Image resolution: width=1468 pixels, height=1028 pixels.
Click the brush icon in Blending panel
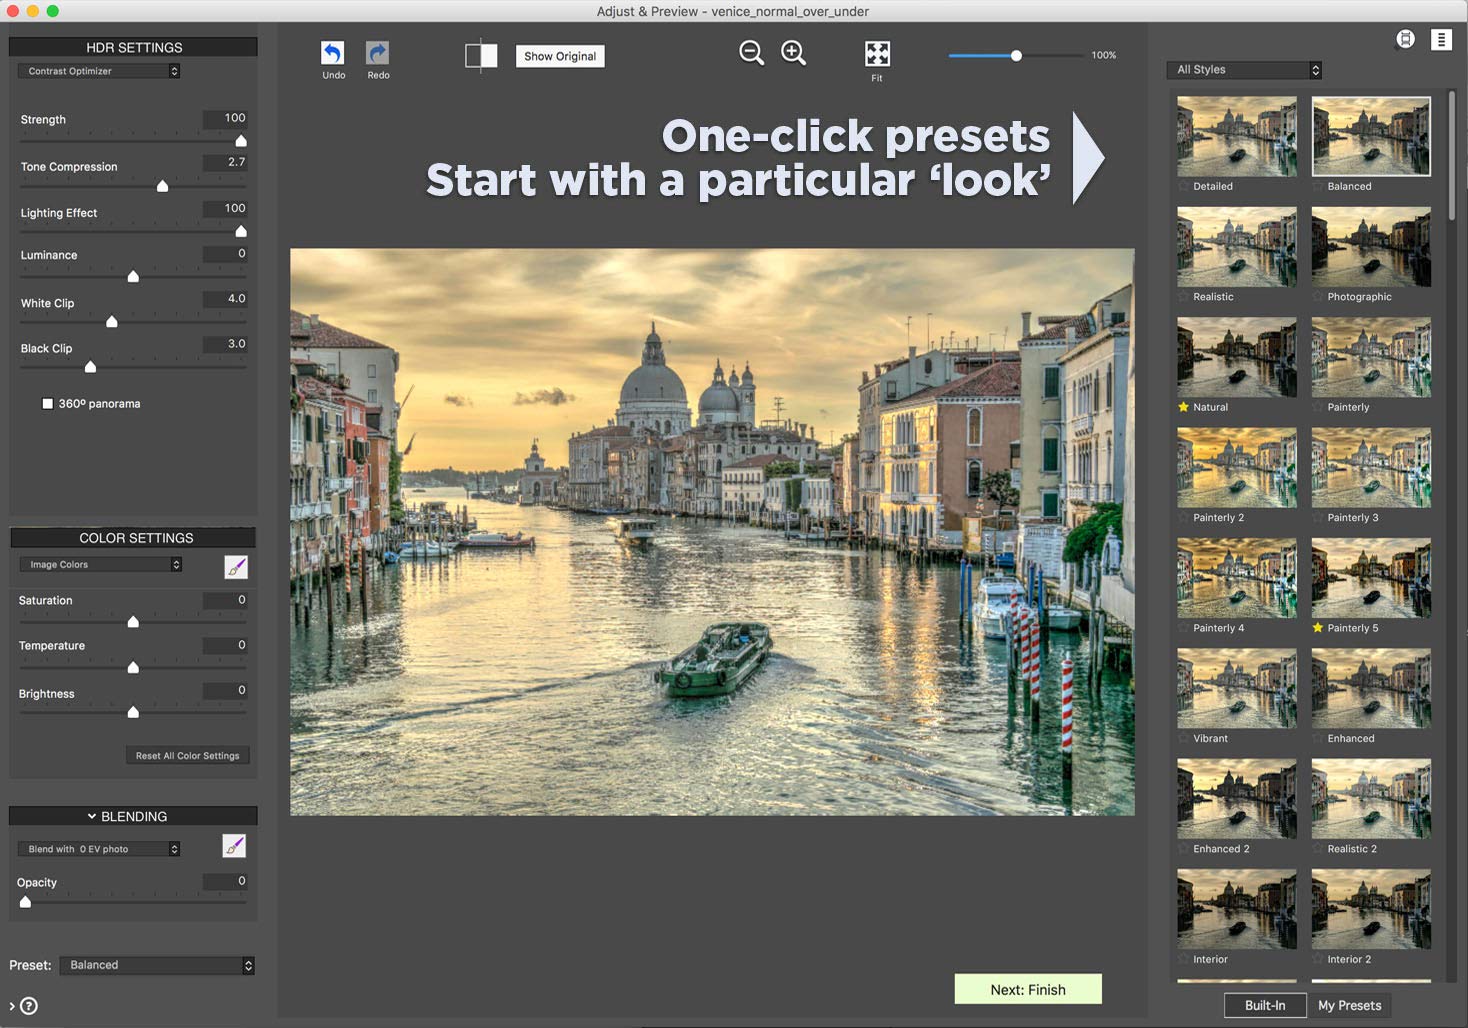(234, 846)
